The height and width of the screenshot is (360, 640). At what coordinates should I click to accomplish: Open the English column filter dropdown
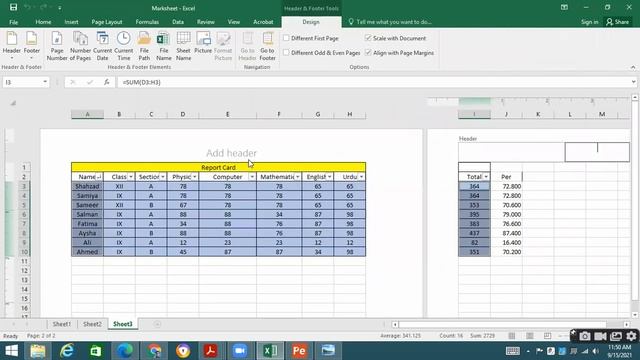click(x=329, y=177)
